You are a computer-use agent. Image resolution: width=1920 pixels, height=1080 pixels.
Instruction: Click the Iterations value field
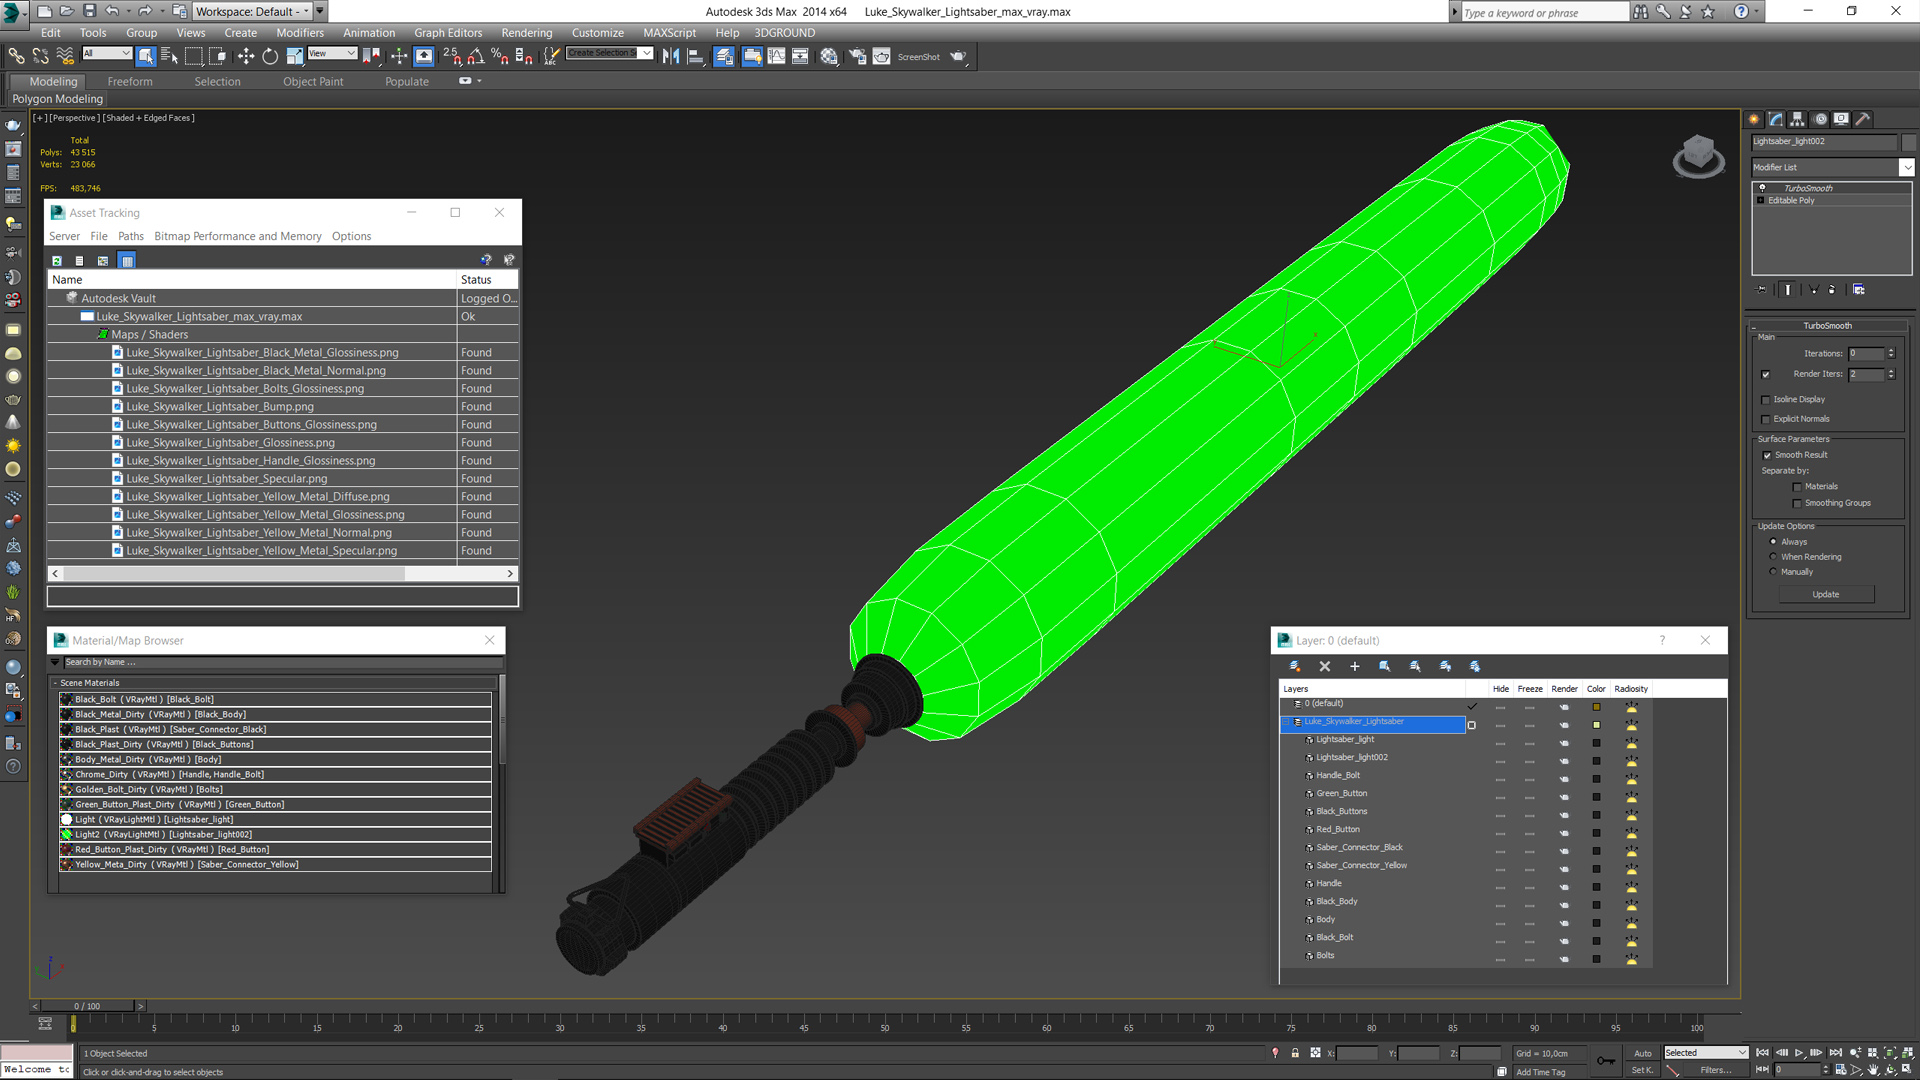click(x=1865, y=354)
